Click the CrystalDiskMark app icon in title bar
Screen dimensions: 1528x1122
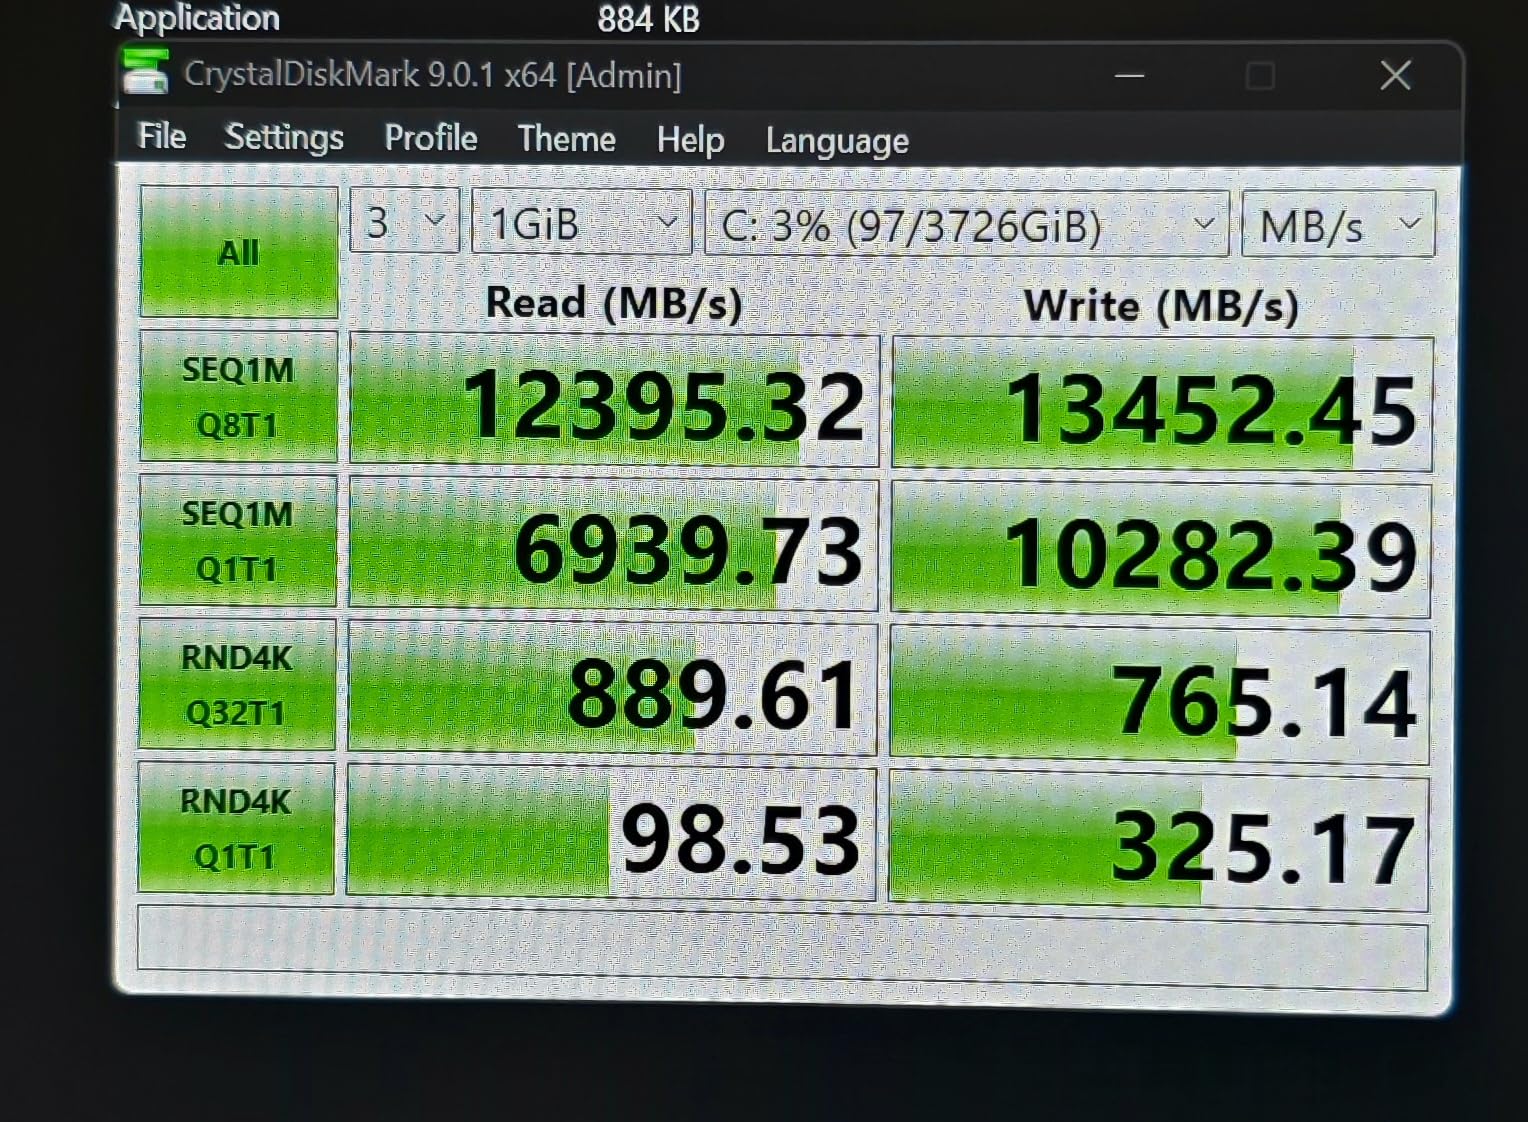pos(145,72)
